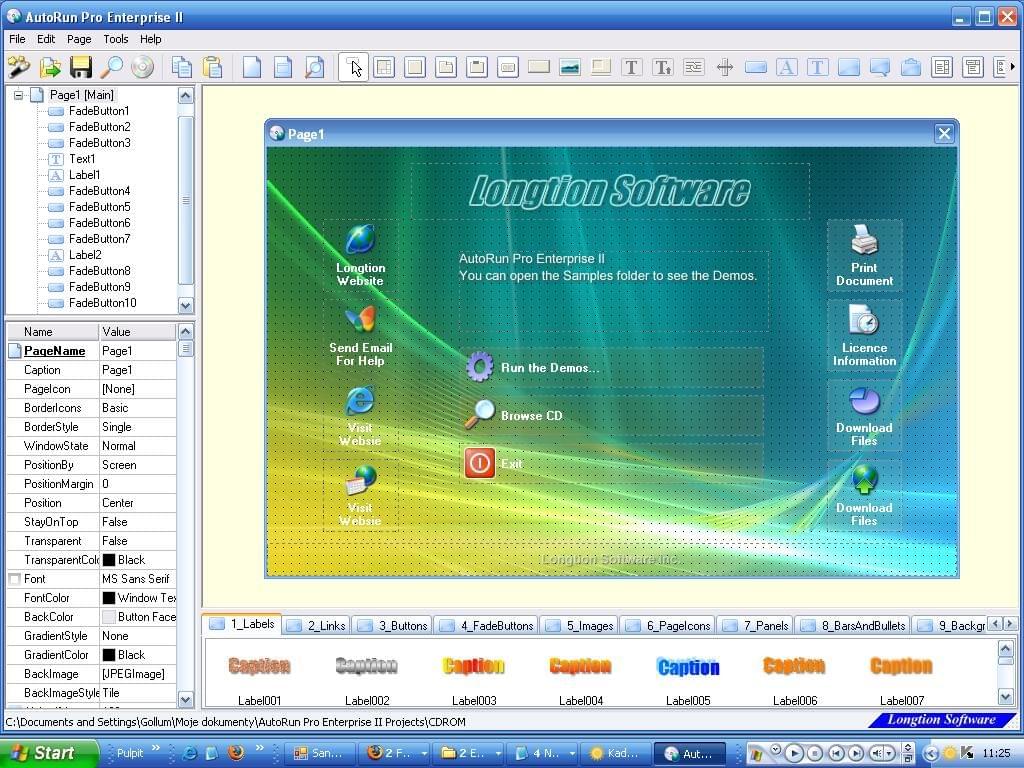Open the Help menu
The height and width of the screenshot is (768, 1024).
coord(150,39)
